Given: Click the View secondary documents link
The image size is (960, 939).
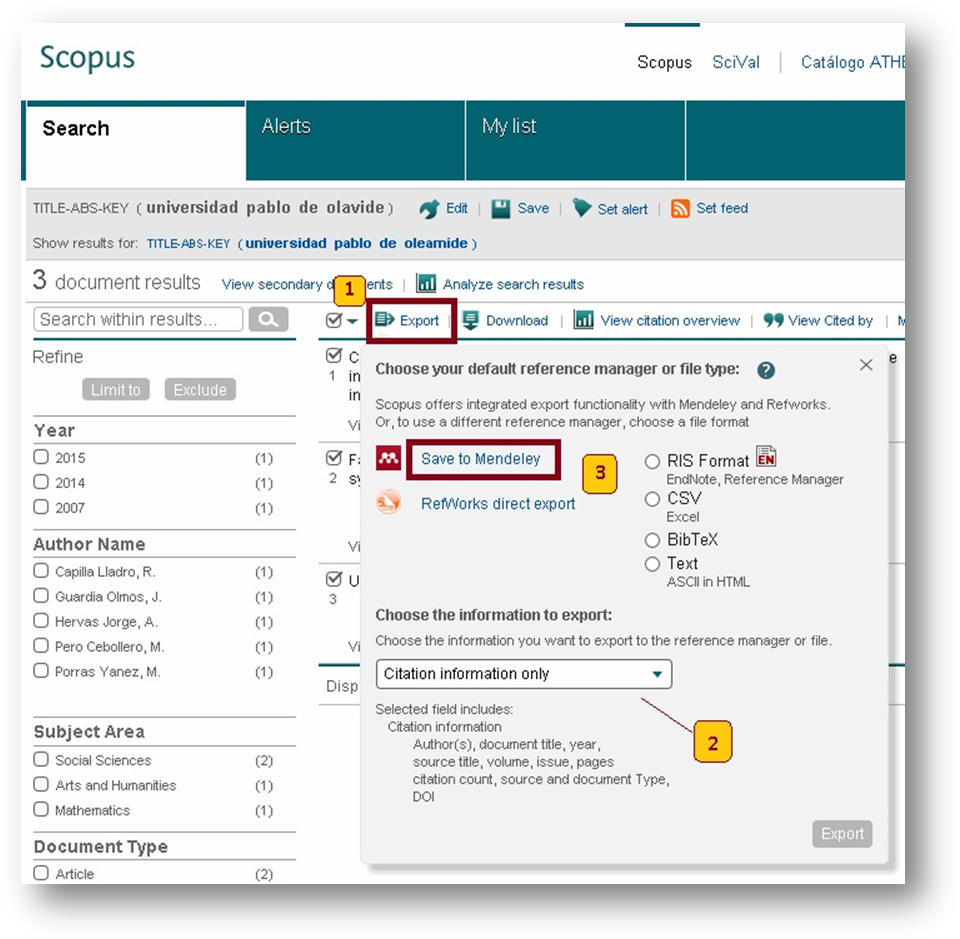Looking at the screenshot, I should coord(307,284).
